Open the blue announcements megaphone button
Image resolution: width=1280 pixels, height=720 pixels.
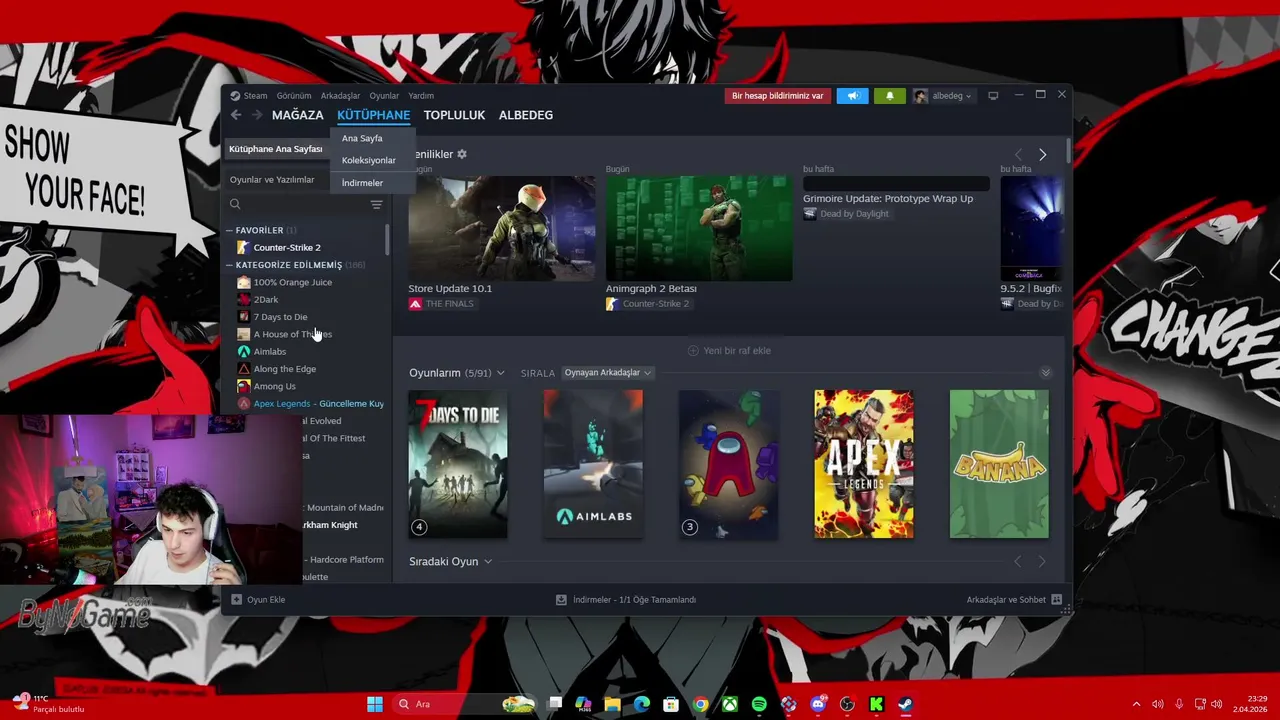[852, 96]
